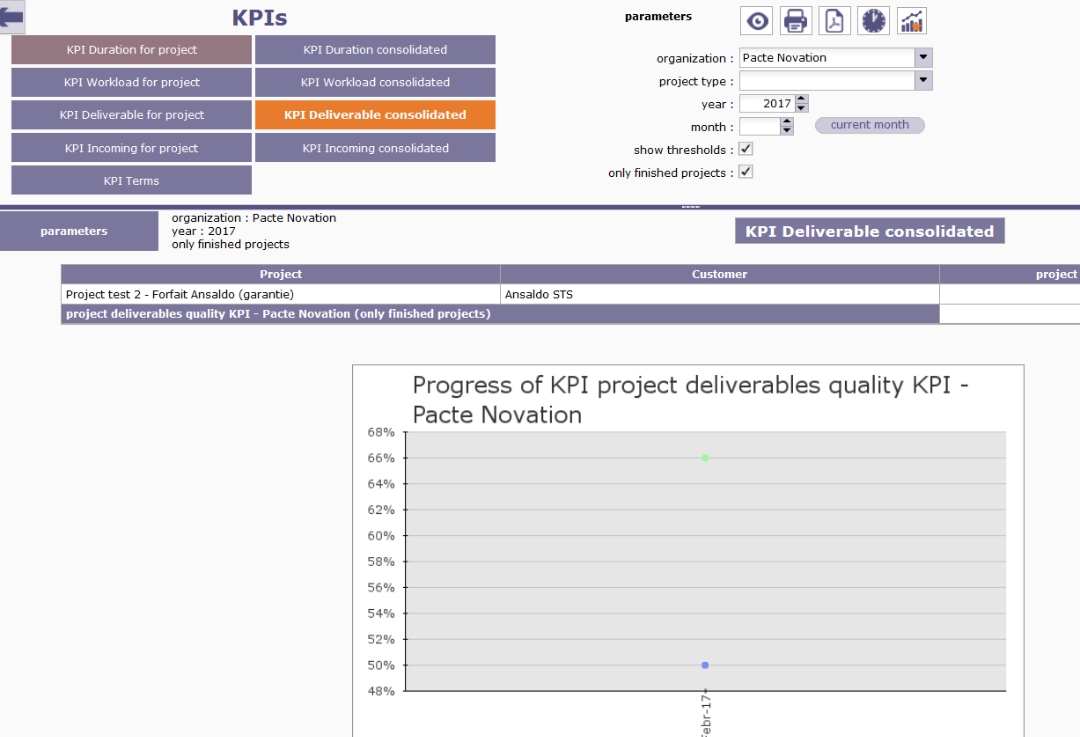Print the report with the printer icon
The height and width of the screenshot is (737, 1080).
coord(796,21)
